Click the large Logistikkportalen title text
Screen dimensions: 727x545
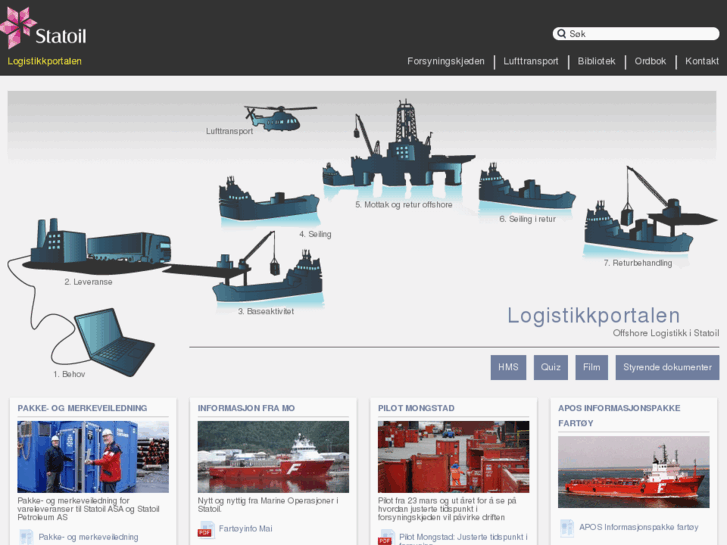click(x=593, y=316)
